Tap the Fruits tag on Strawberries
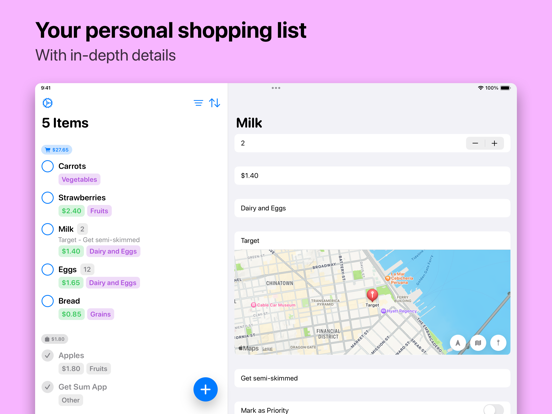This screenshot has height=414, width=552. pos(99,211)
